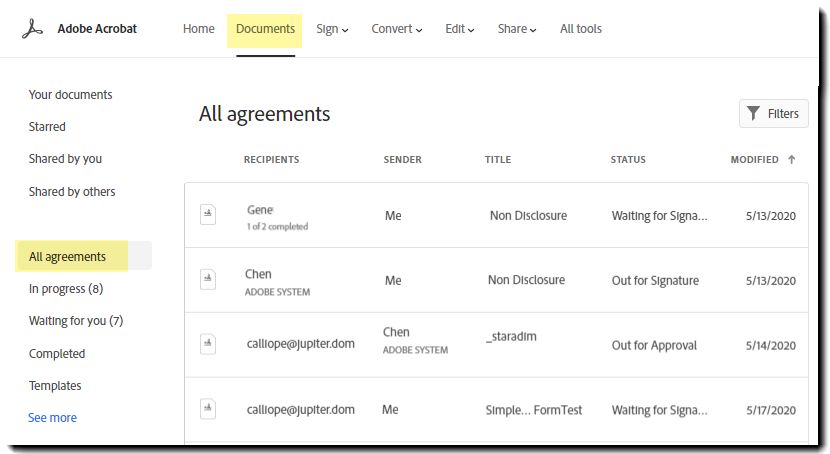The height and width of the screenshot is (454, 830).
Task: Open All tools tab
Action: [581, 29]
